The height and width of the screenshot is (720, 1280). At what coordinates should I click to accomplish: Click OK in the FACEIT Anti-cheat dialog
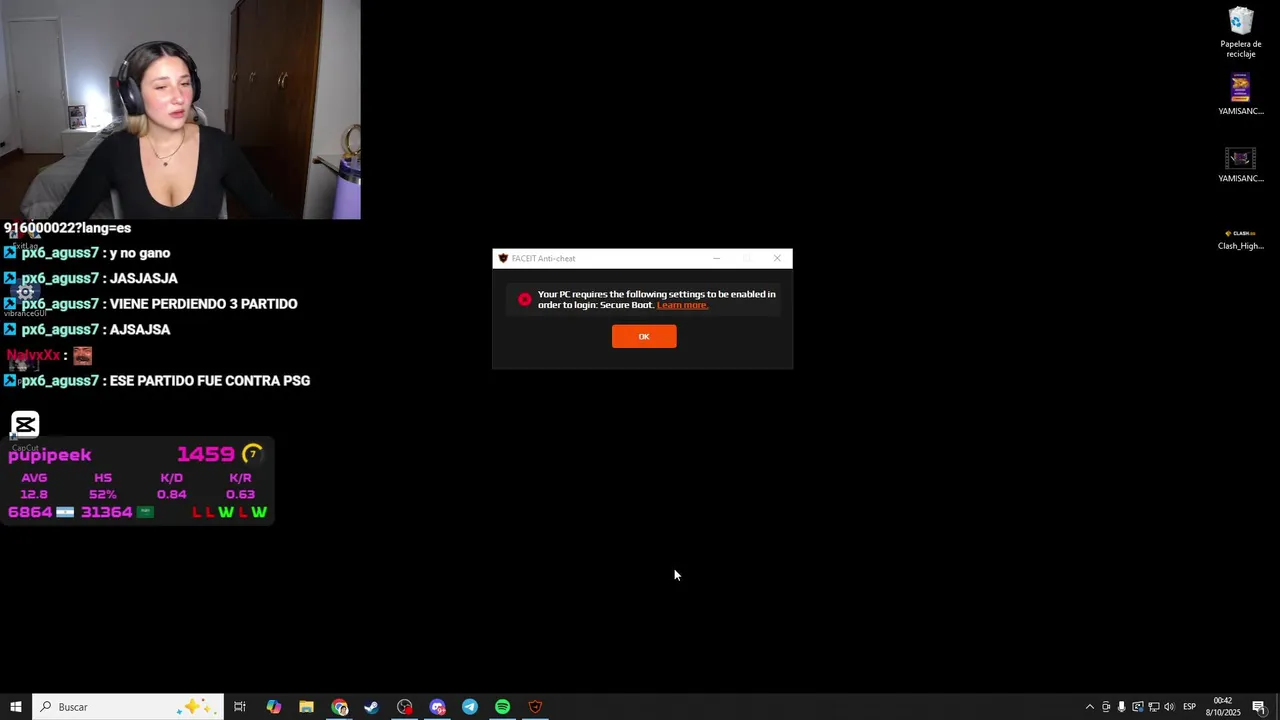pyautogui.click(x=644, y=336)
